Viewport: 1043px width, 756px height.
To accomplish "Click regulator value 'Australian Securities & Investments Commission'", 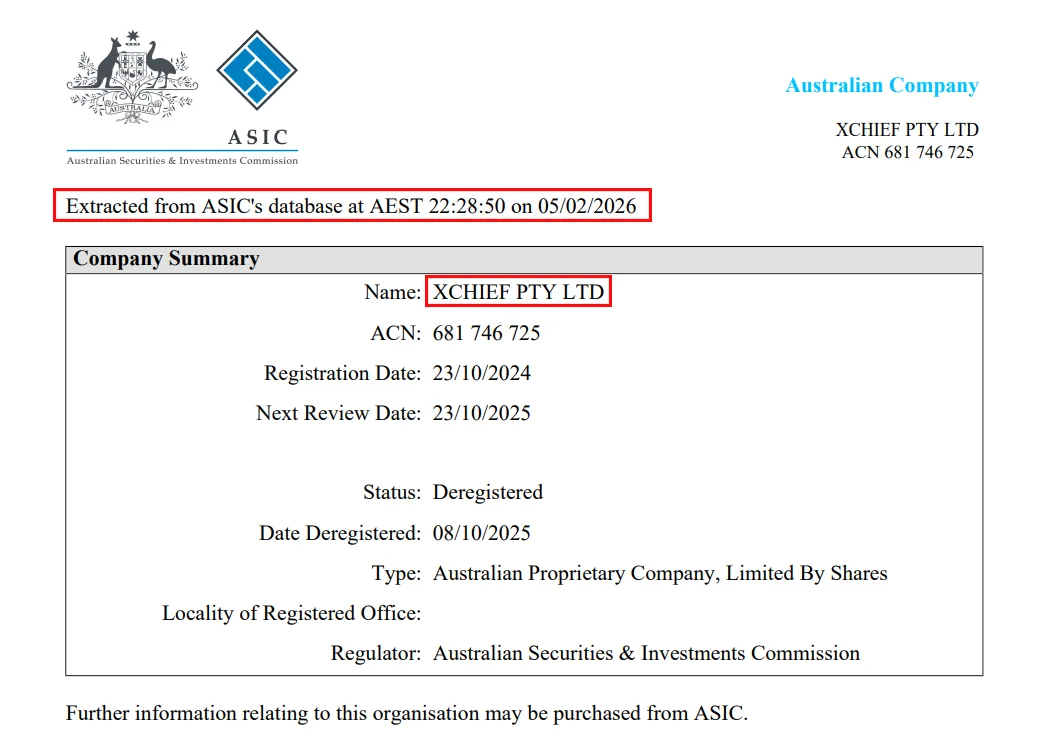I will [646, 653].
